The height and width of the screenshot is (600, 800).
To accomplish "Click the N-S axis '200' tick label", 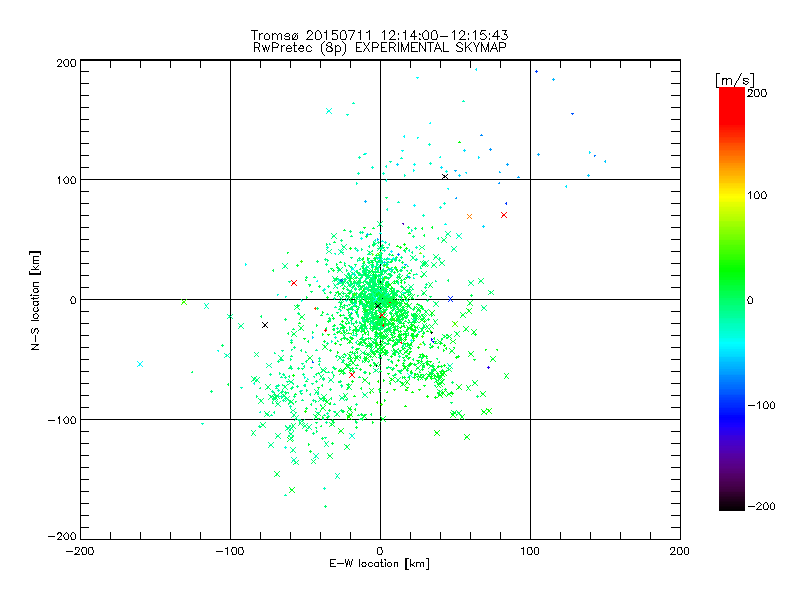I will point(66,63).
